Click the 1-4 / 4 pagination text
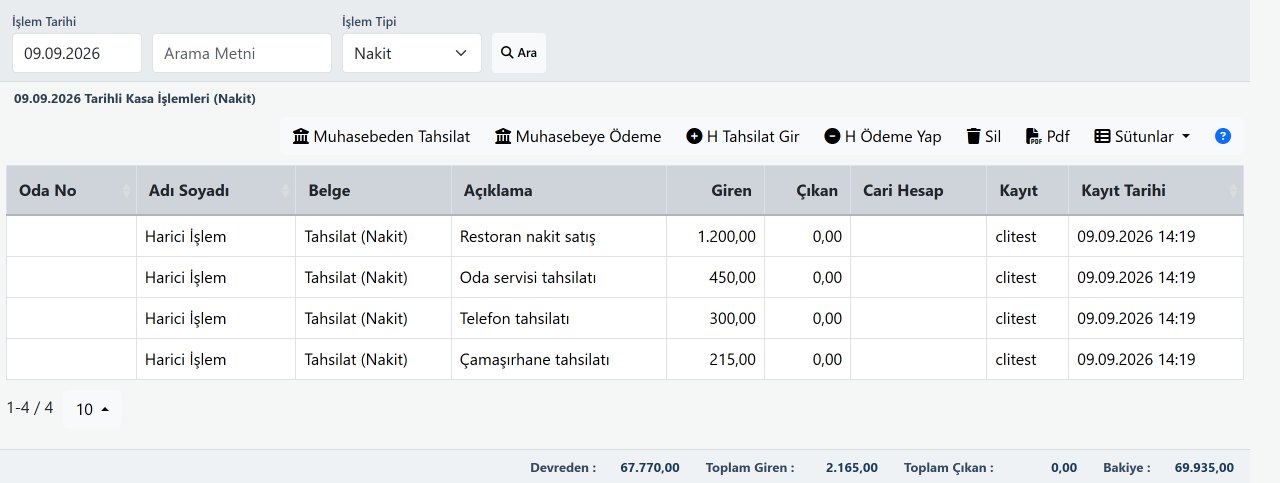Viewport: 1280px width, 483px height. pyautogui.click(x=30, y=408)
